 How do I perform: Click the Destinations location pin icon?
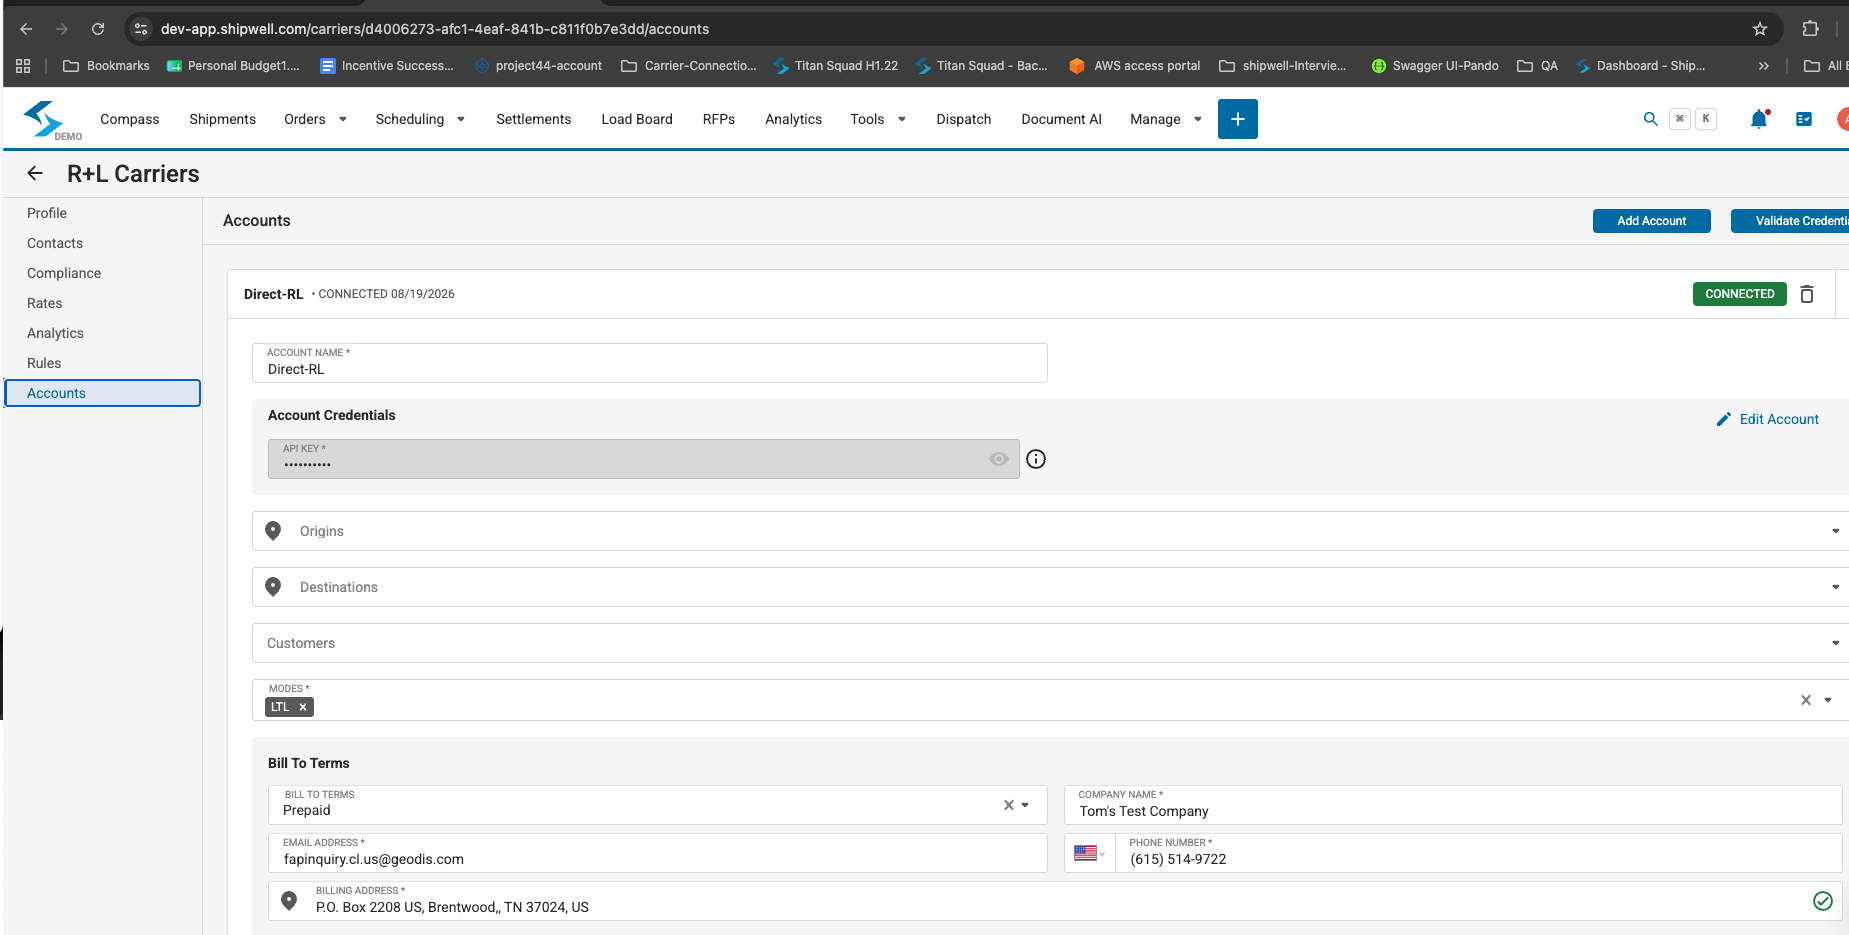tap(273, 587)
